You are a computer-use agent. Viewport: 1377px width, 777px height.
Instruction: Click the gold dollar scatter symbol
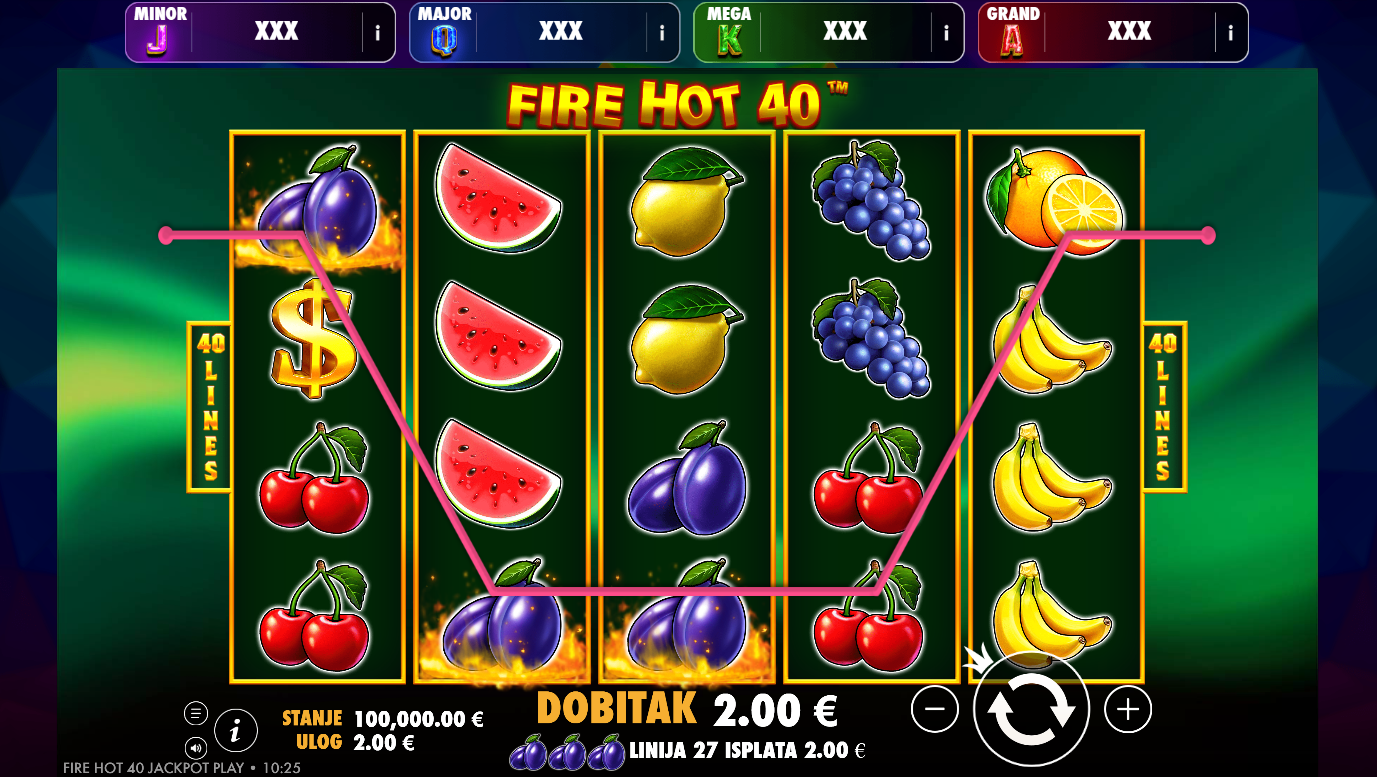(x=313, y=337)
